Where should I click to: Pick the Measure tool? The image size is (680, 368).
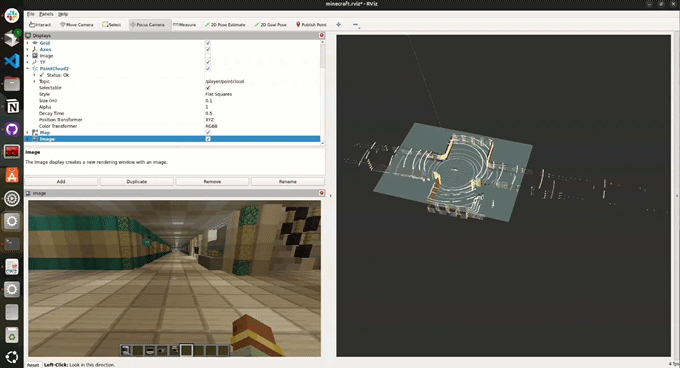point(185,25)
